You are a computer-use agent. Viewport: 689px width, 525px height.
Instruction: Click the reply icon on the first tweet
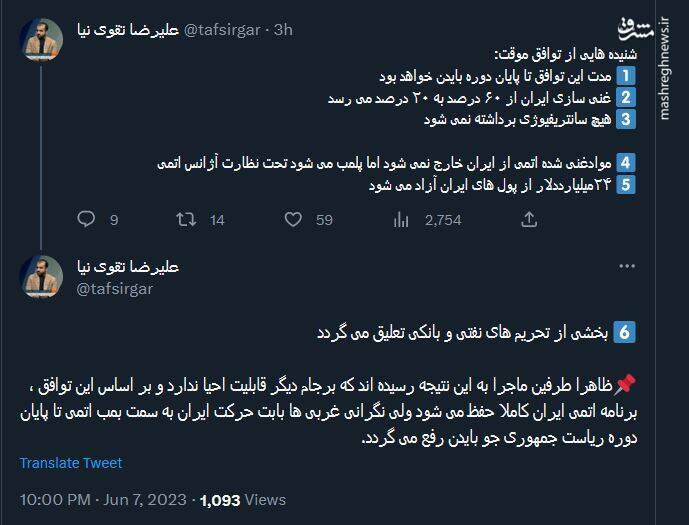(85, 220)
